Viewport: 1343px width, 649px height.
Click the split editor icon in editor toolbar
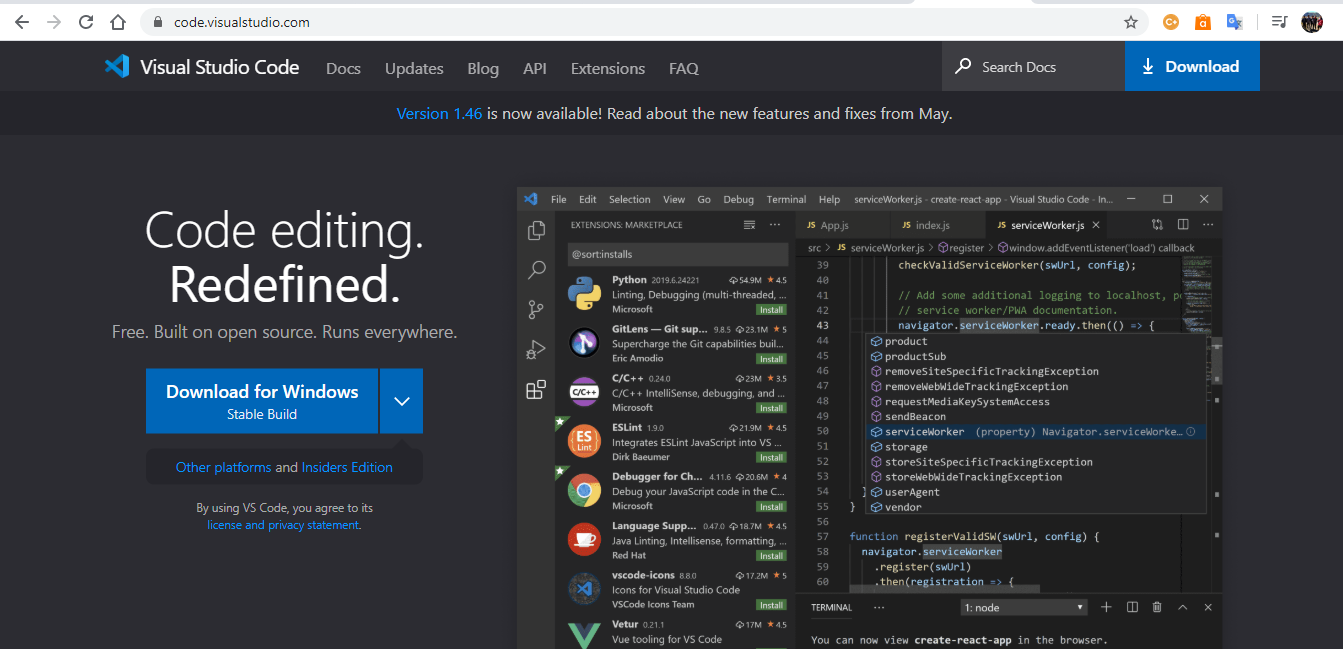click(1183, 225)
